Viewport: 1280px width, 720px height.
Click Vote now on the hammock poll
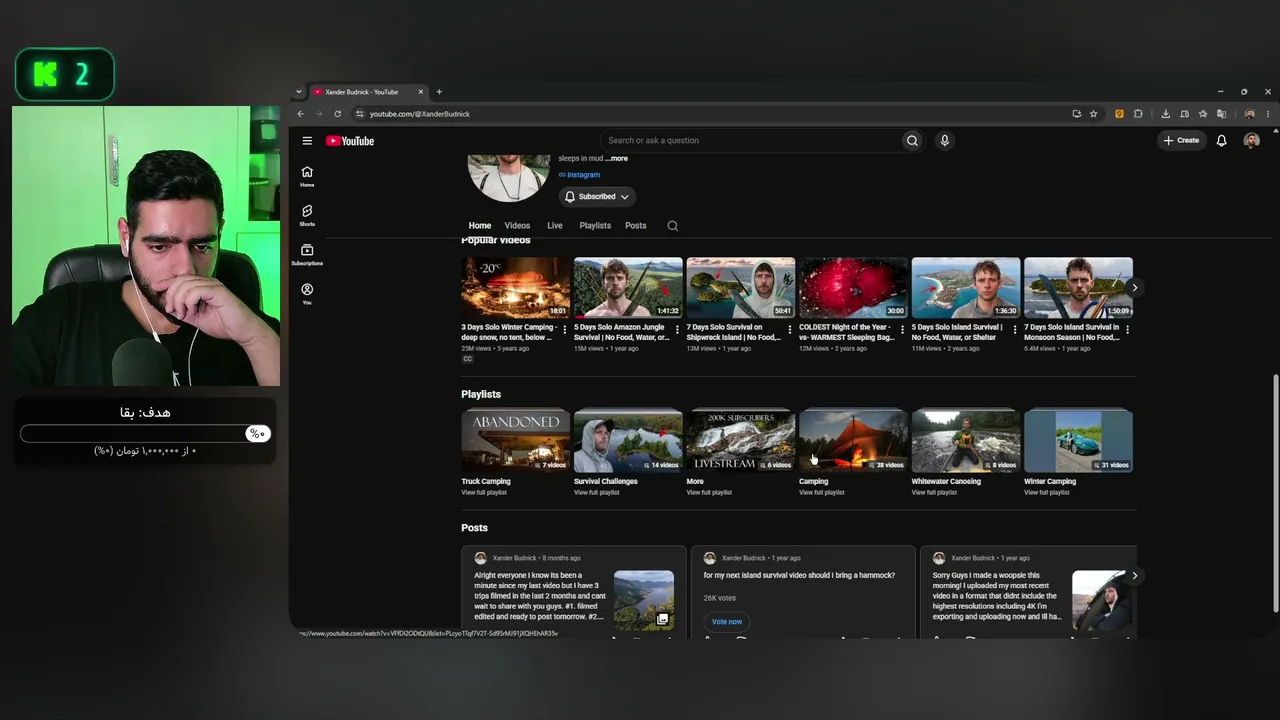coord(727,622)
